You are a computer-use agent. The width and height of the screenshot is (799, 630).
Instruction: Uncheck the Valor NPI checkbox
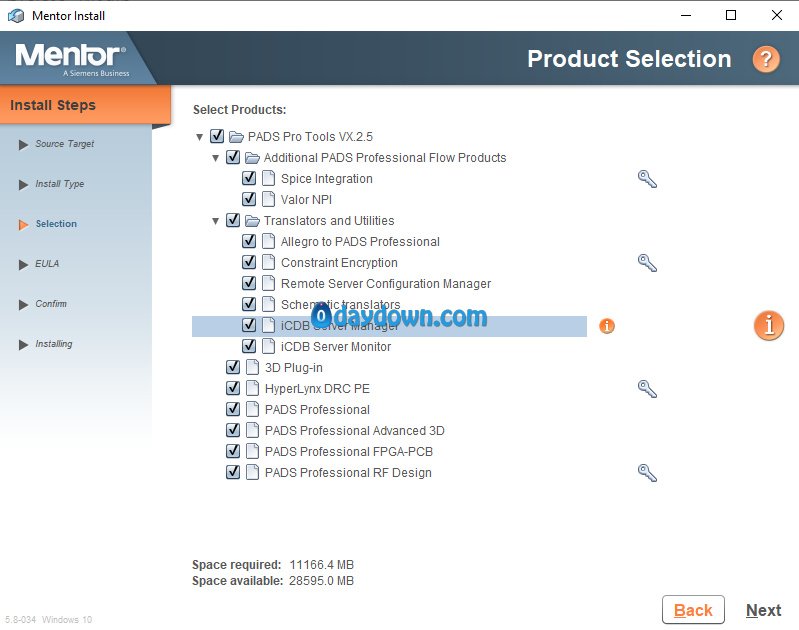click(249, 199)
